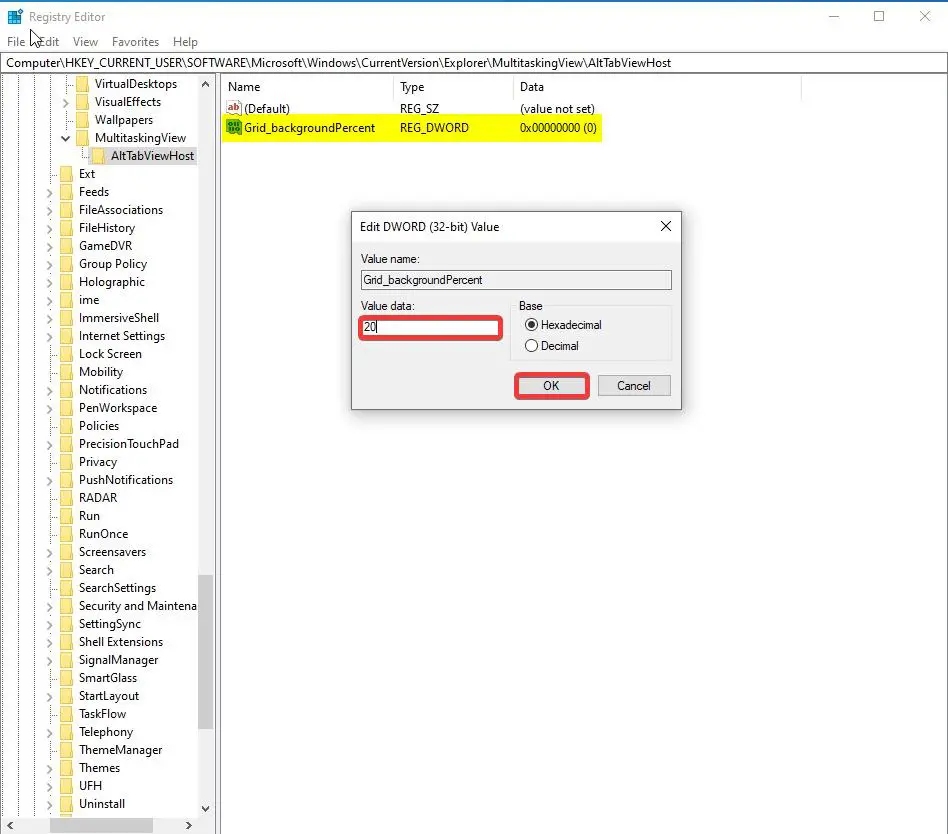The image size is (948, 834).
Task: Click the FileAssociations folder icon
Action: [x=67, y=210]
